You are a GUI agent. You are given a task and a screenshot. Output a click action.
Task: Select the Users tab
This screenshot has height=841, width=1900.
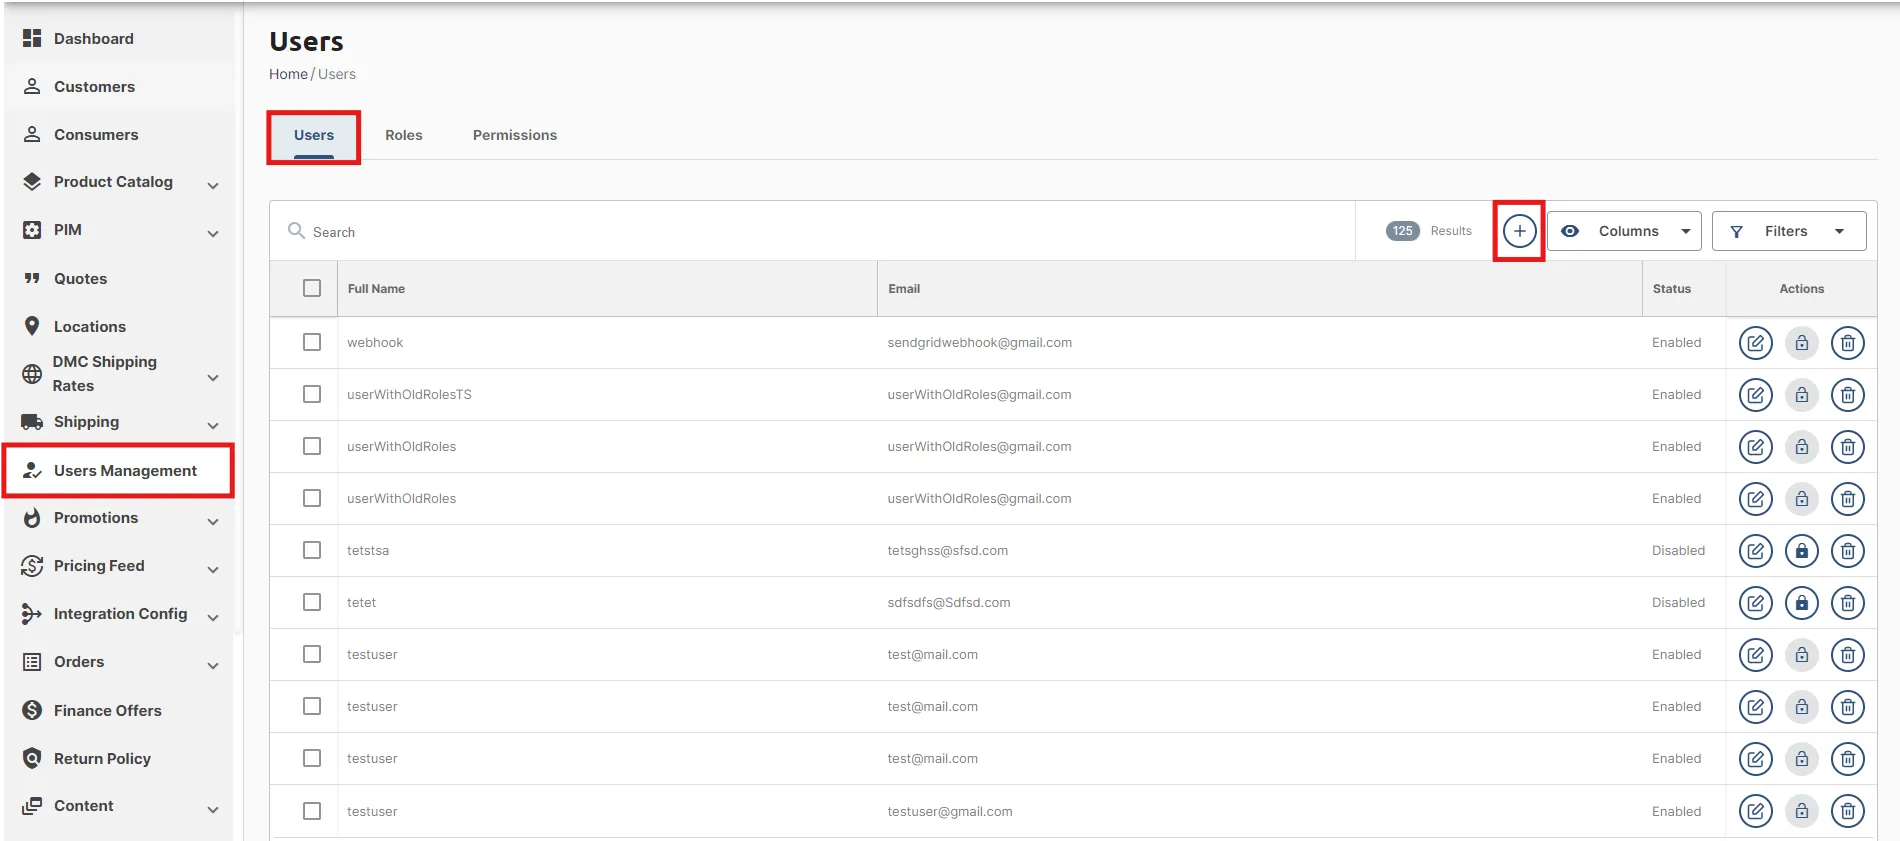pyautogui.click(x=314, y=135)
